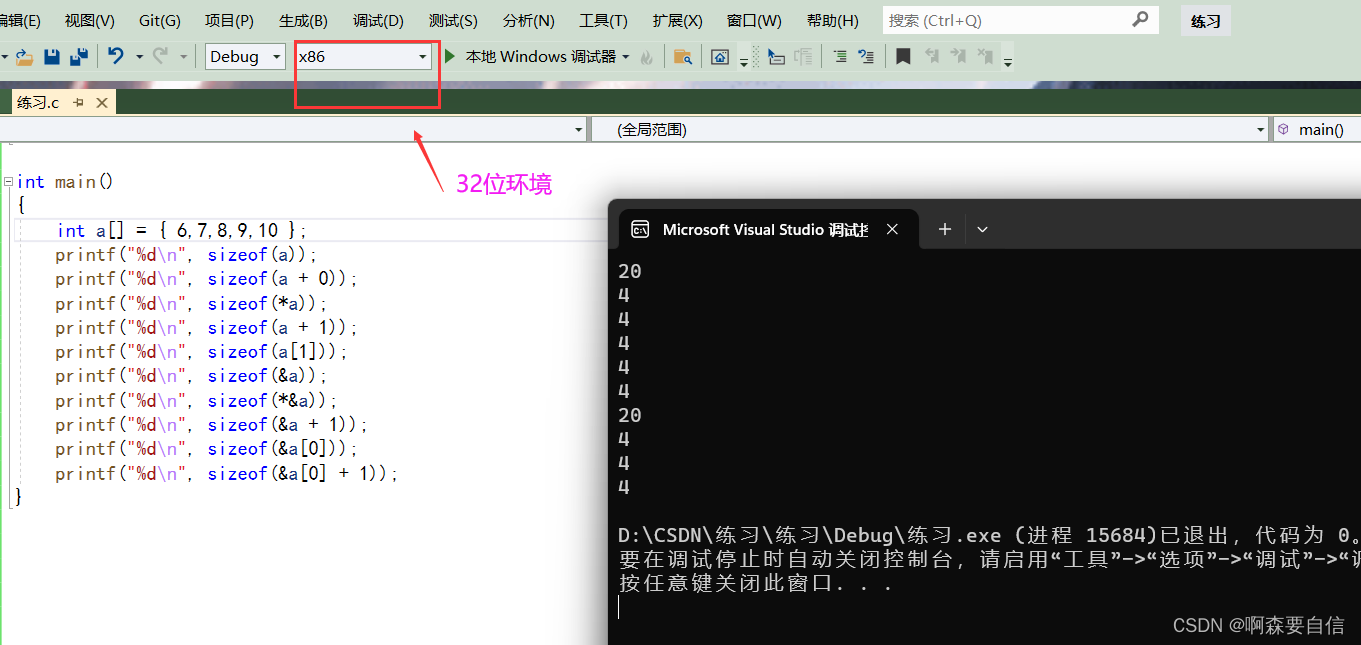Click the first 20 output in console

630,271
